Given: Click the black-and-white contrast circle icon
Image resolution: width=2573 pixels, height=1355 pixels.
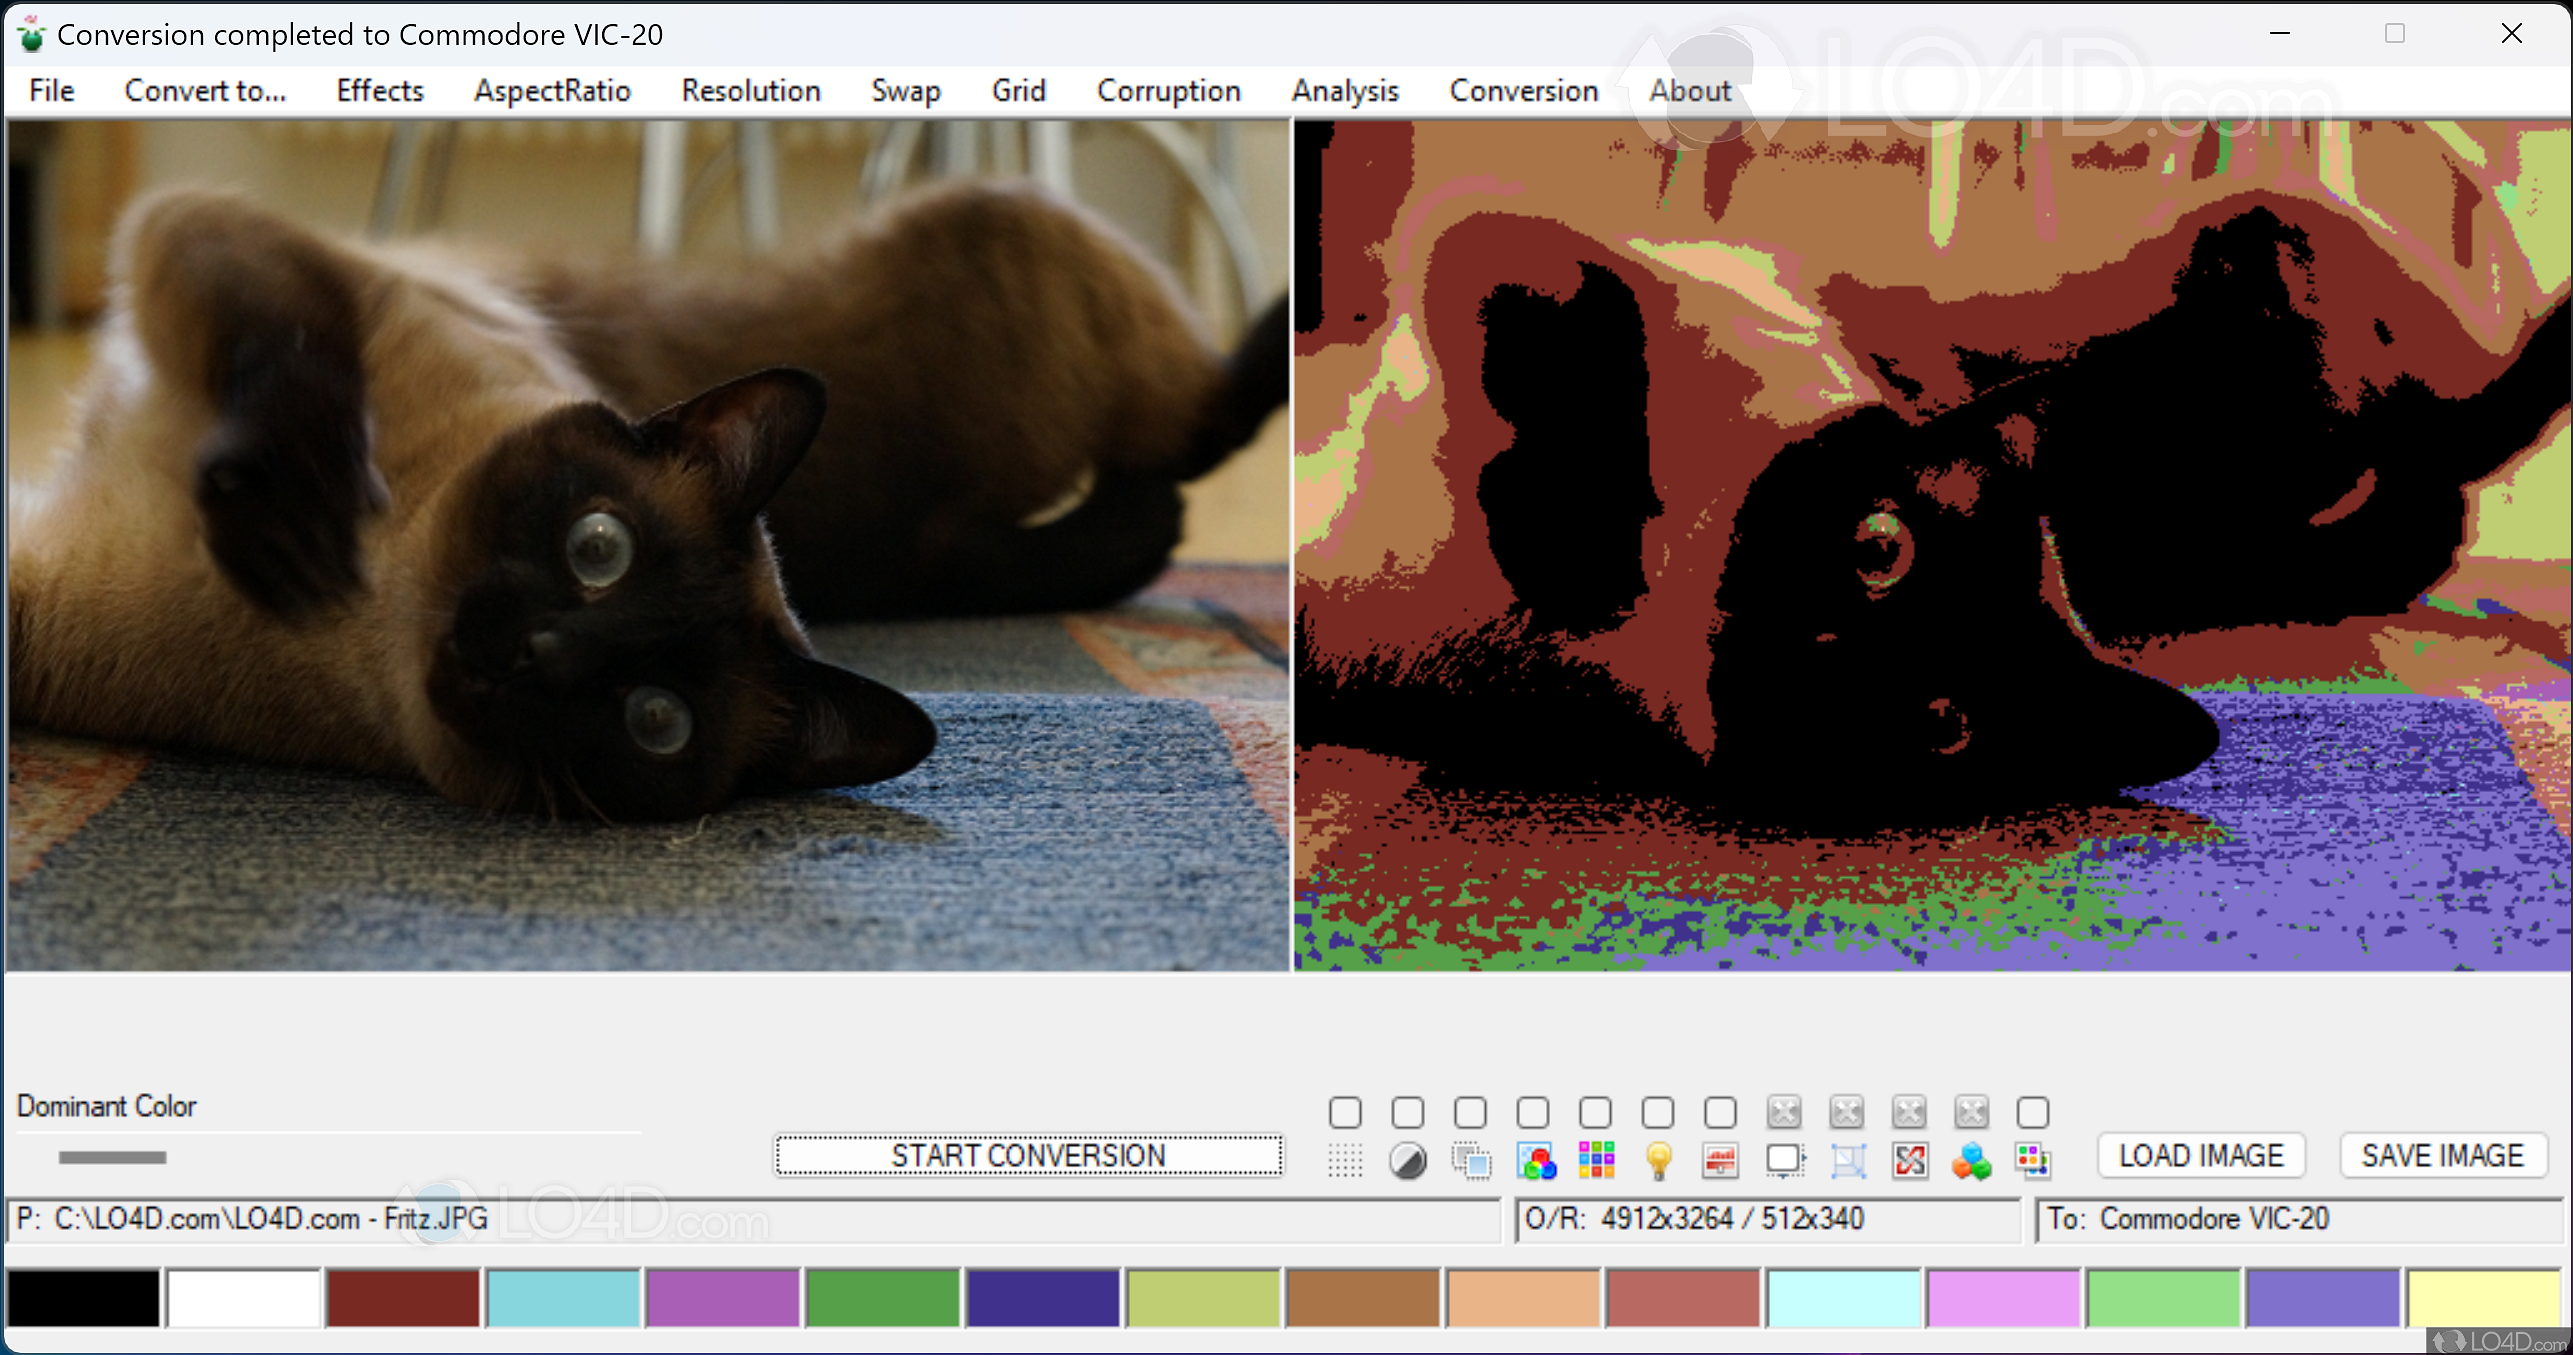Looking at the screenshot, I should pos(1408,1160).
